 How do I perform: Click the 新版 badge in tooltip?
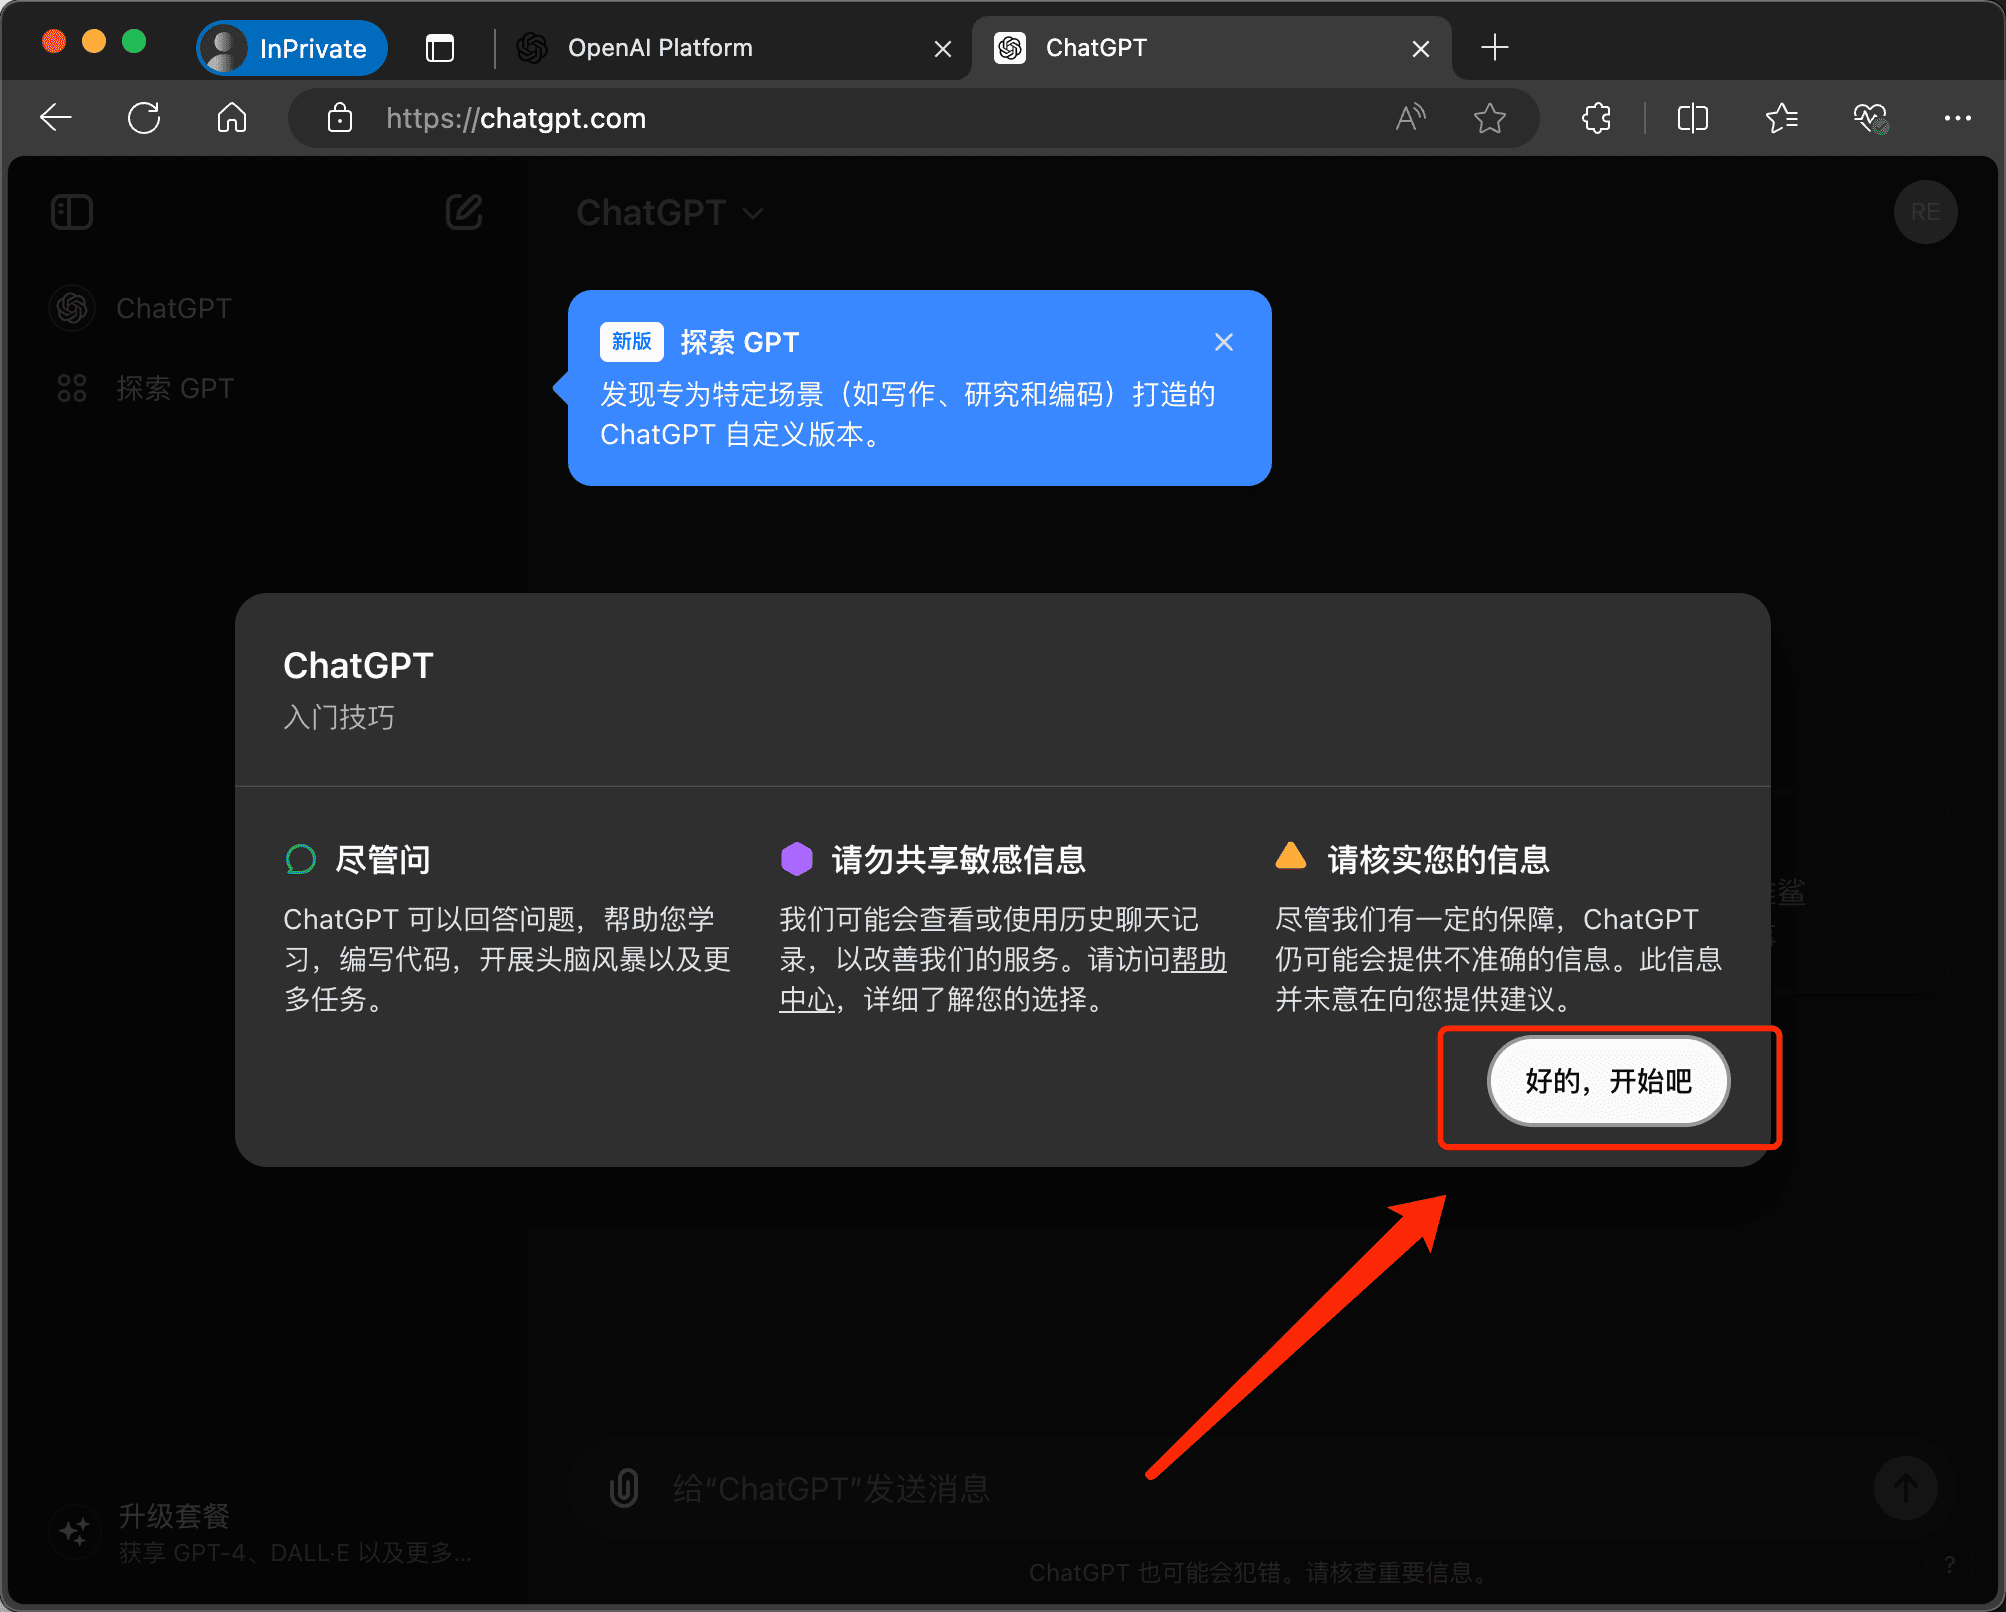pyautogui.click(x=632, y=342)
